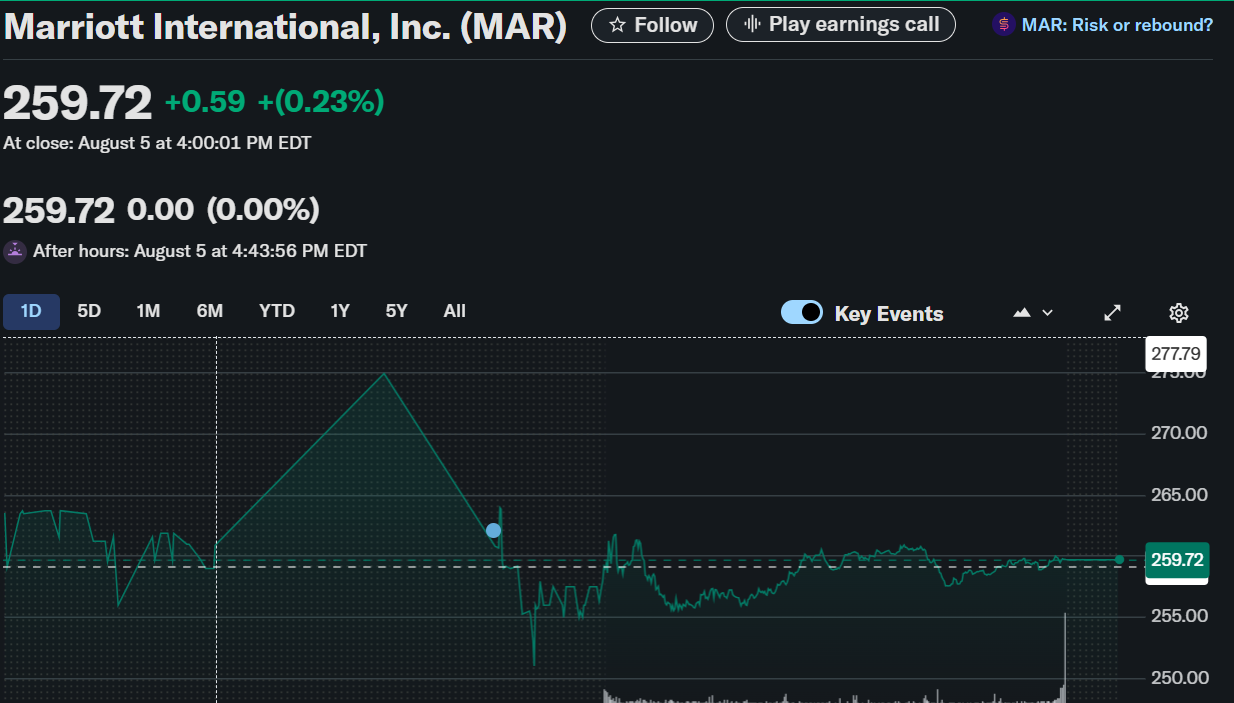Switch to the 5D chart range
This screenshot has width=1234, height=703.
[x=89, y=311]
